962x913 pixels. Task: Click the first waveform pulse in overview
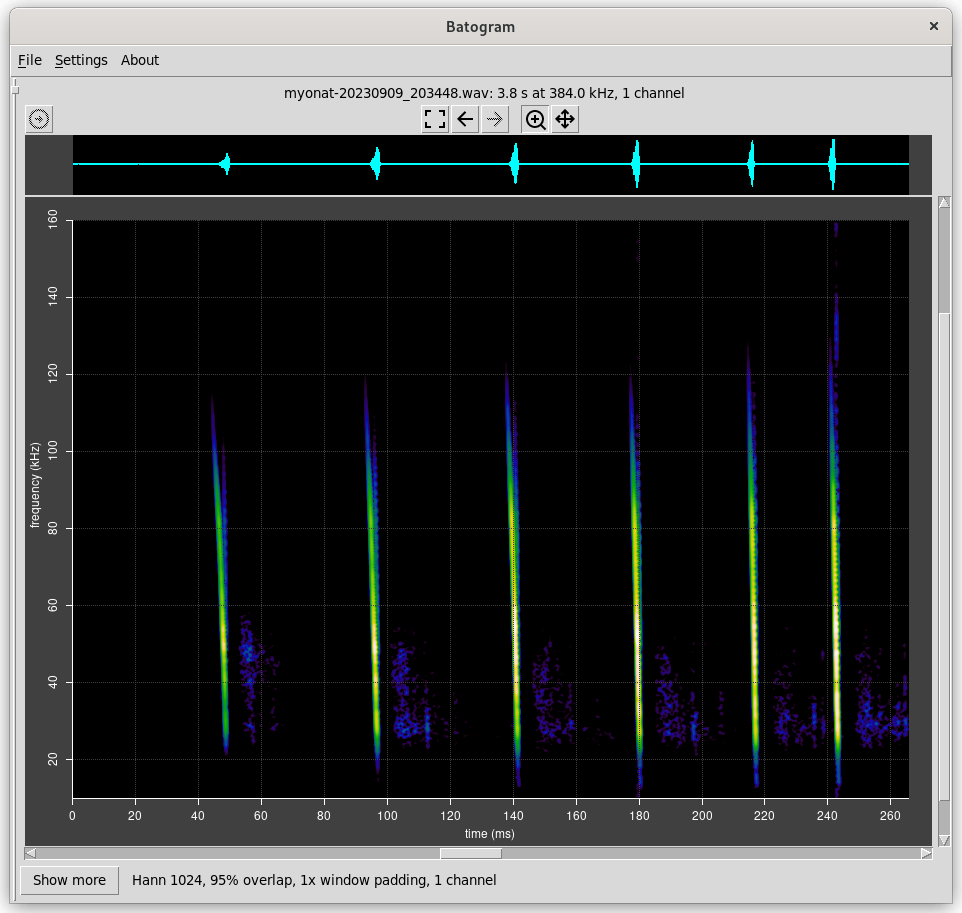[226, 164]
